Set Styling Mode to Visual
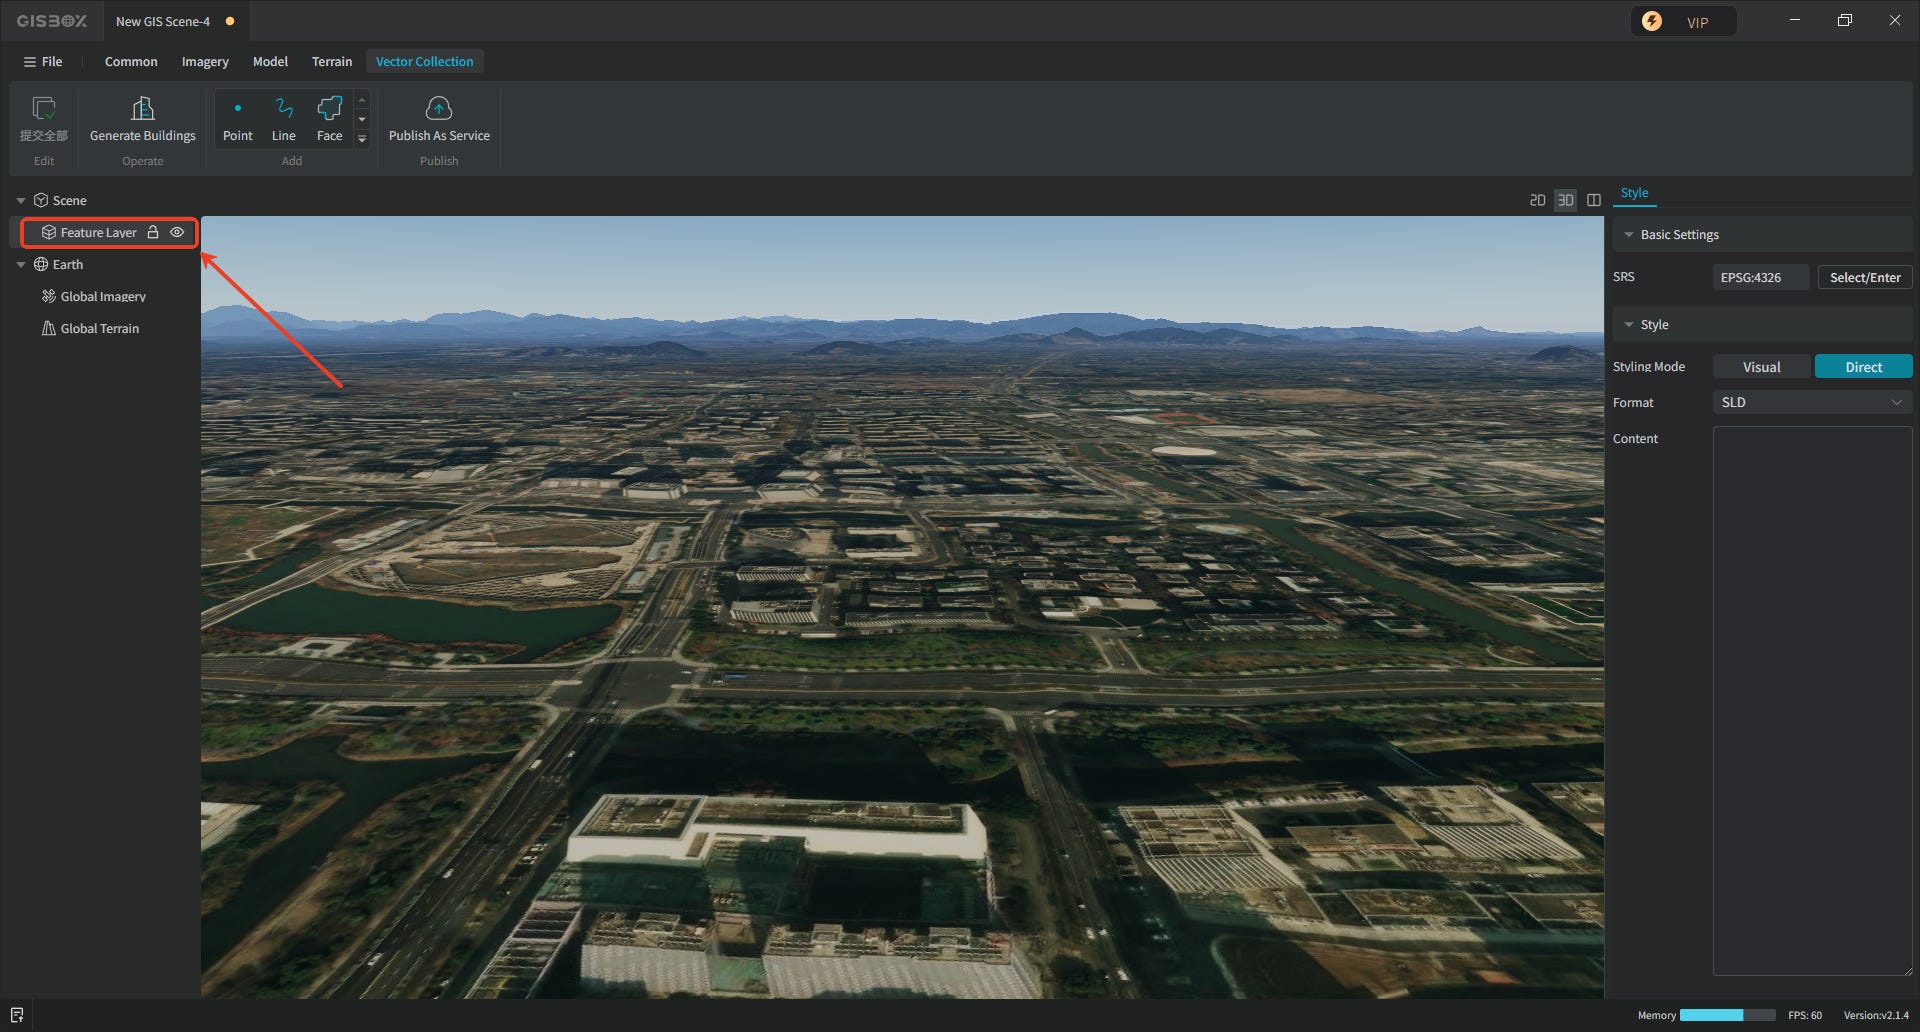Image resolution: width=1920 pixels, height=1032 pixels. (x=1762, y=367)
